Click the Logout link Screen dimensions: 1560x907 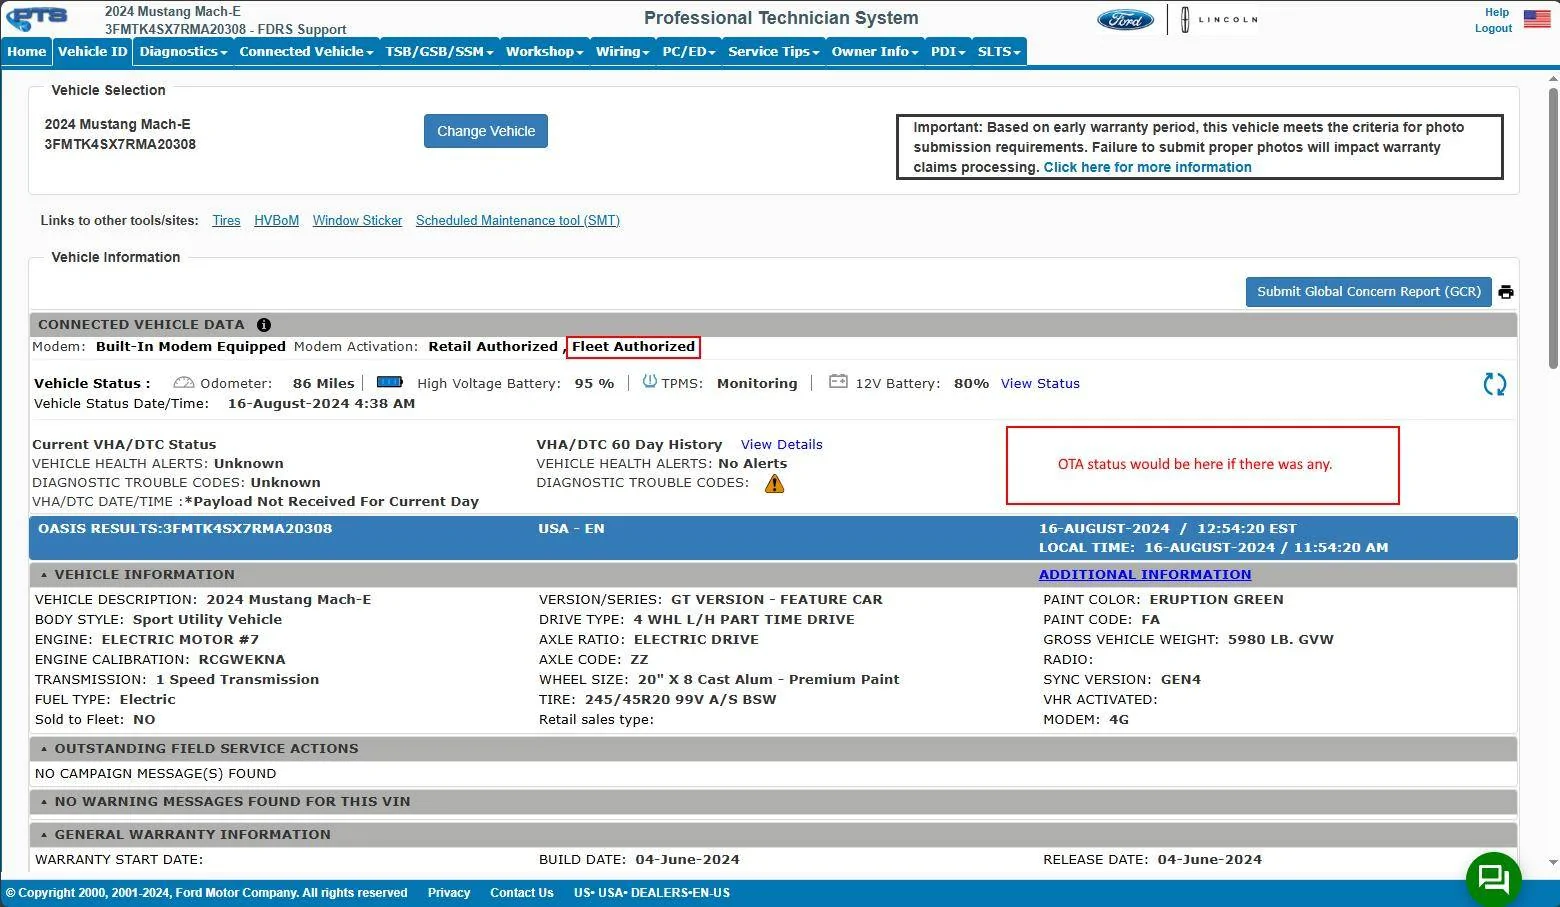coord(1493,28)
